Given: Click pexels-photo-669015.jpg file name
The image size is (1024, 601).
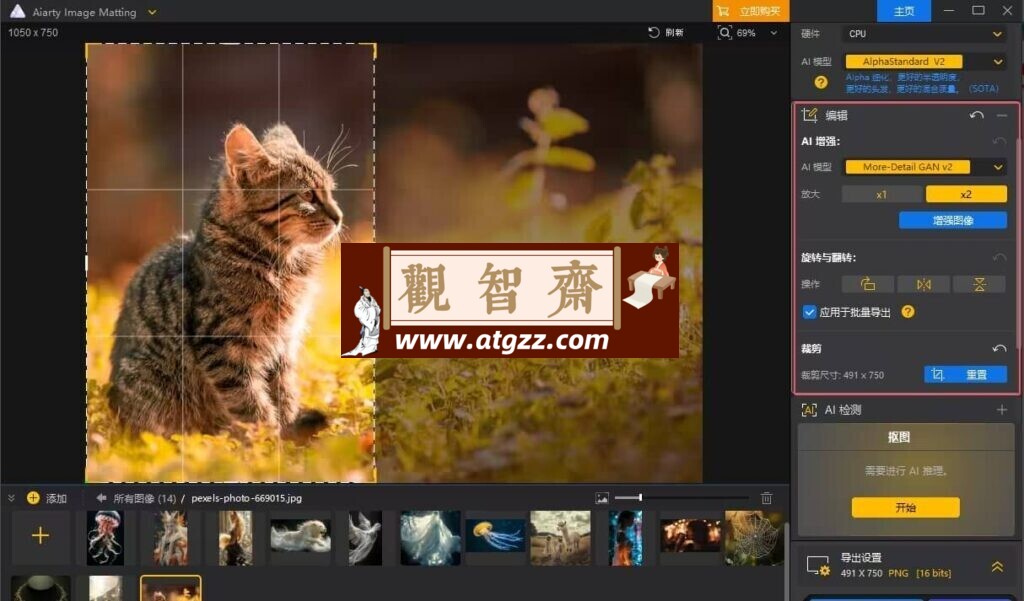Looking at the screenshot, I should click(x=246, y=498).
